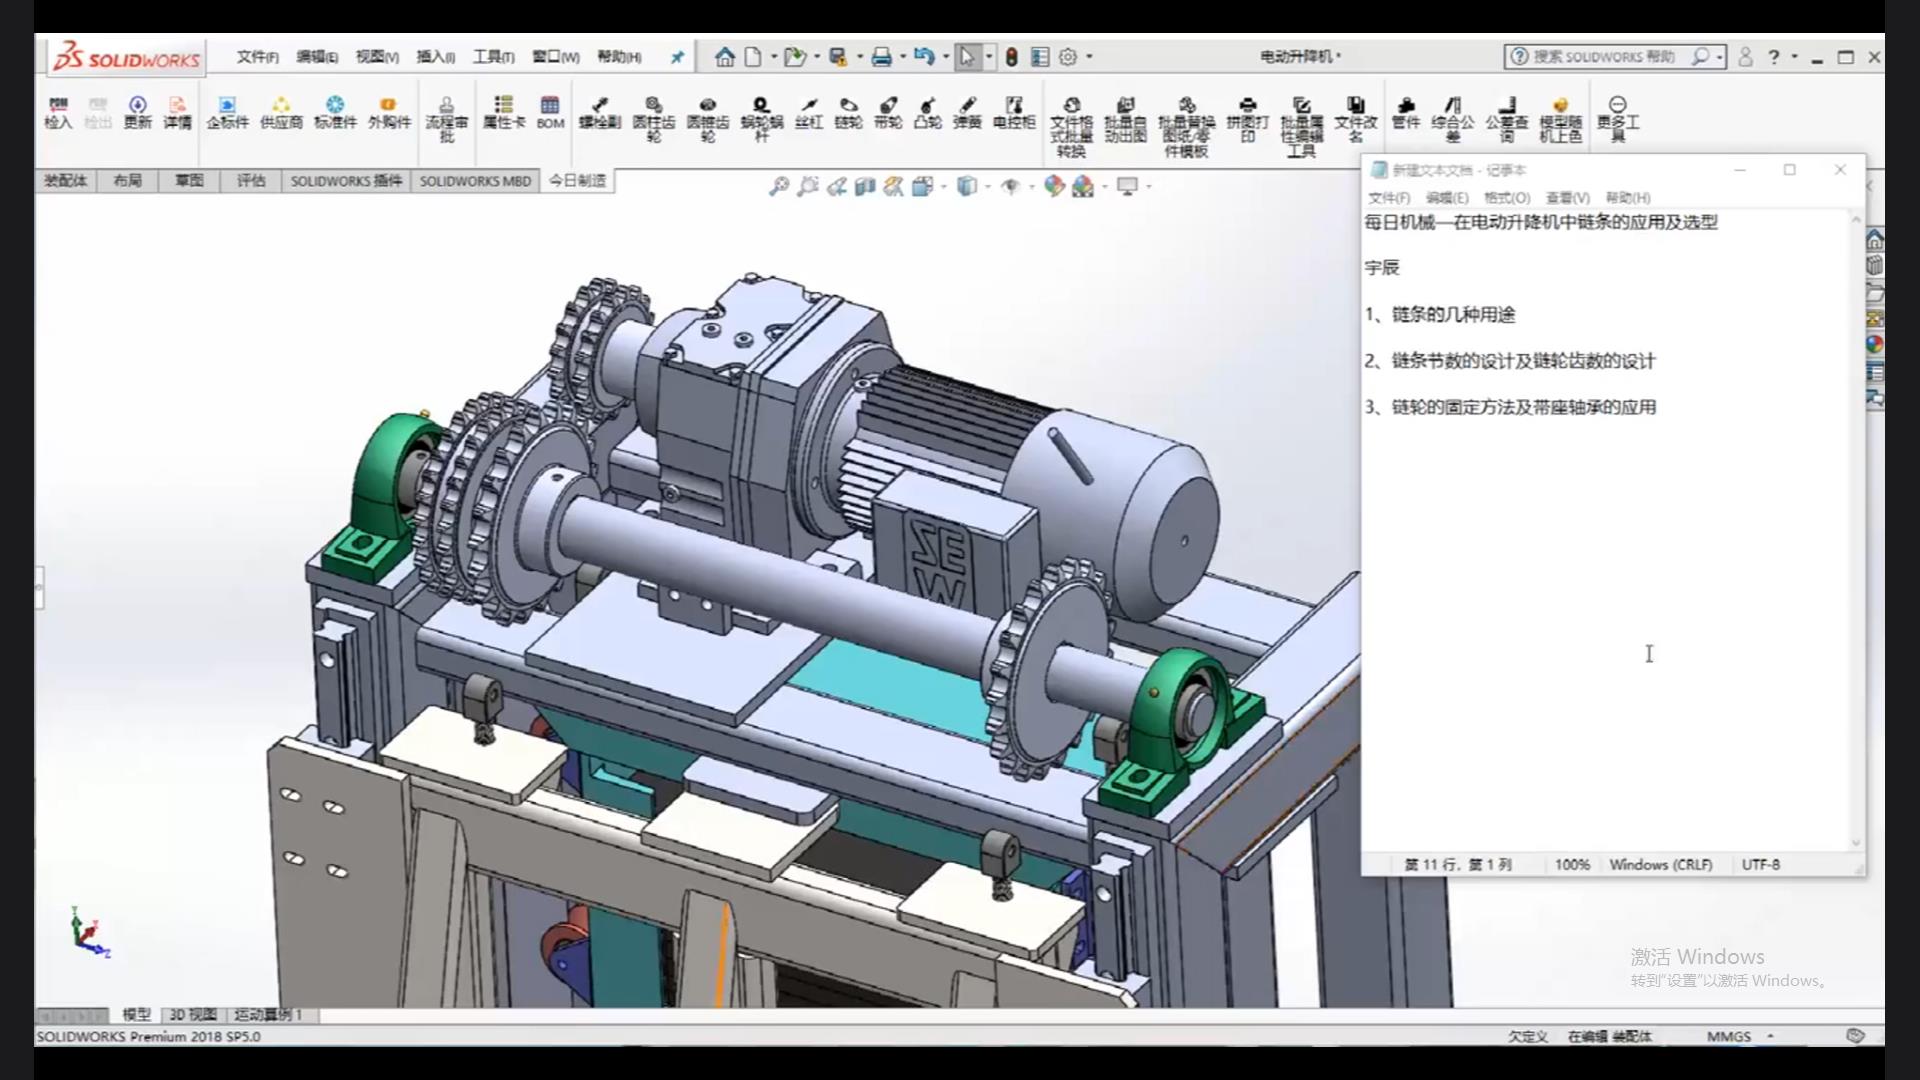Image resolution: width=1920 pixels, height=1080 pixels.
Task: Click the user login account icon
Action: click(x=1745, y=57)
